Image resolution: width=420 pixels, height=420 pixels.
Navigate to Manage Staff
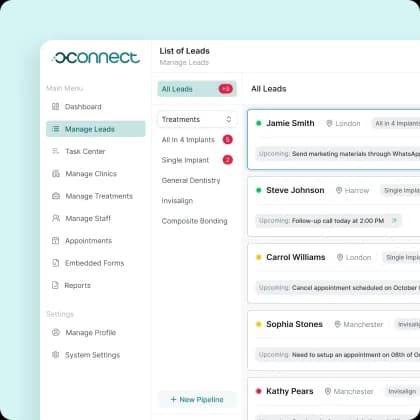click(x=96, y=218)
